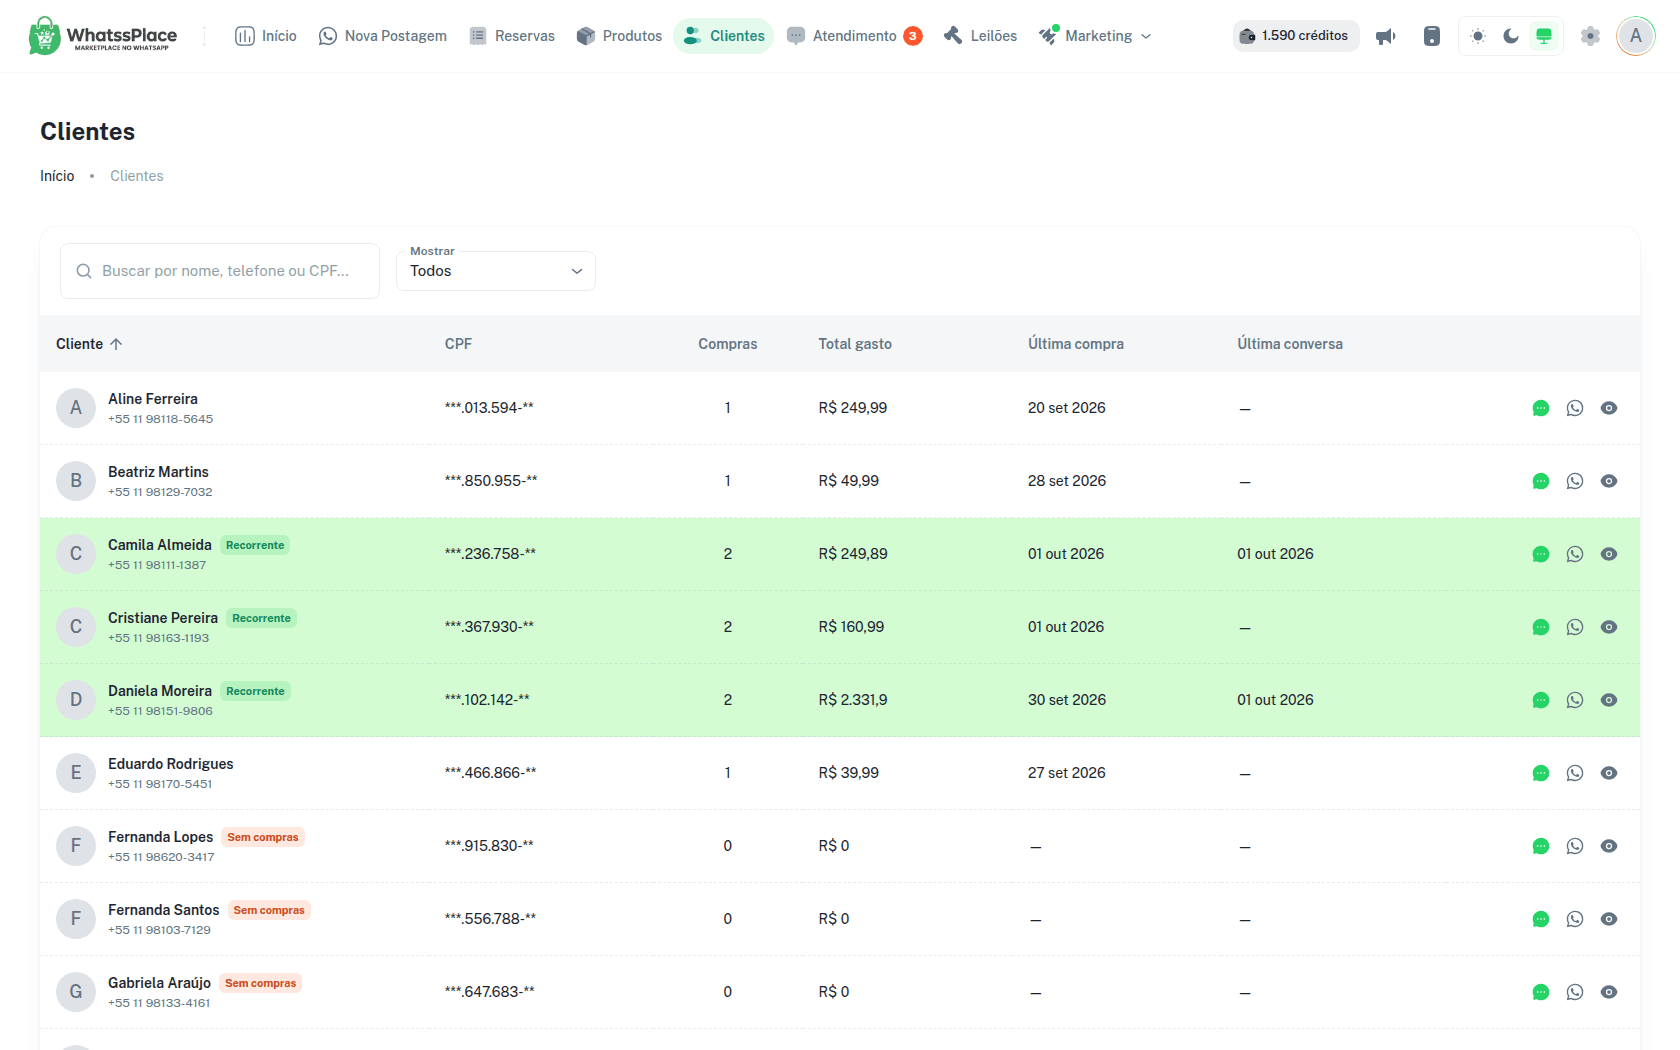Click the Daniela Moreira client name
Image resolution: width=1680 pixels, height=1050 pixels.
(160, 691)
